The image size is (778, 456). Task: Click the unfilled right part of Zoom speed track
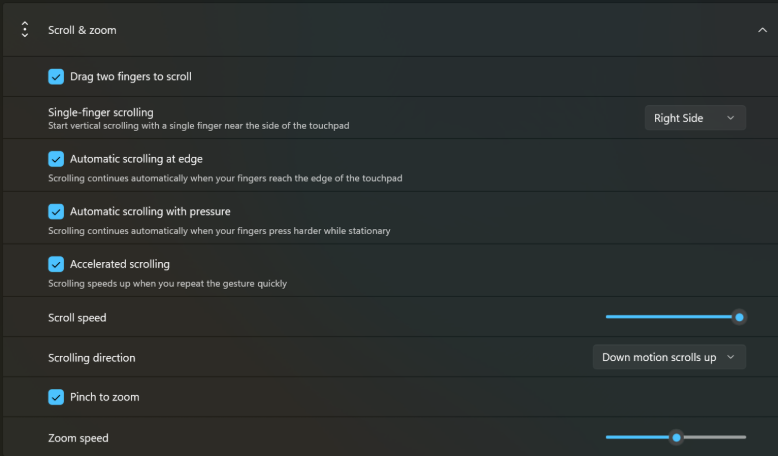click(x=714, y=438)
